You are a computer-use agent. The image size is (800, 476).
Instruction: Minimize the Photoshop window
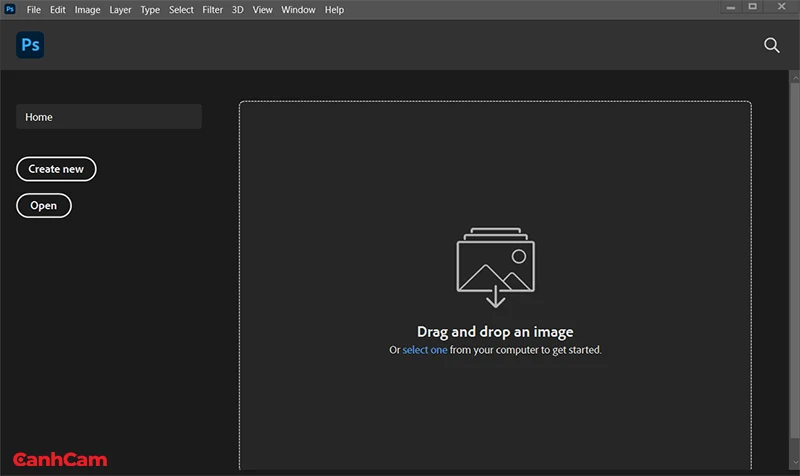[x=731, y=7]
